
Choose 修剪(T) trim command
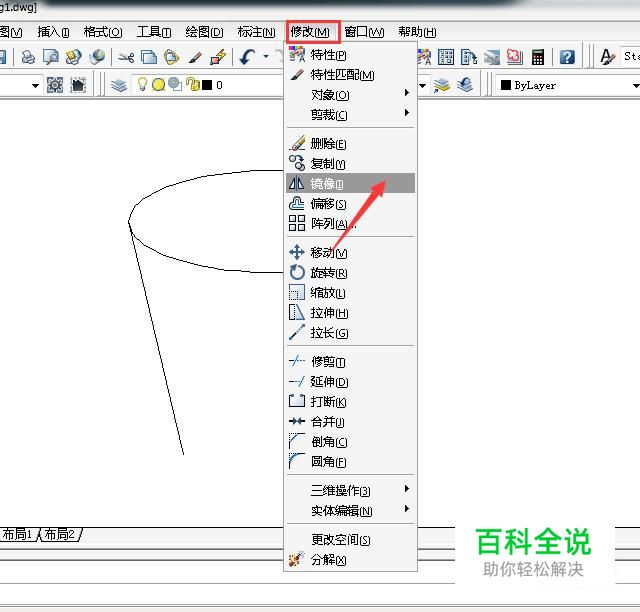point(351,361)
